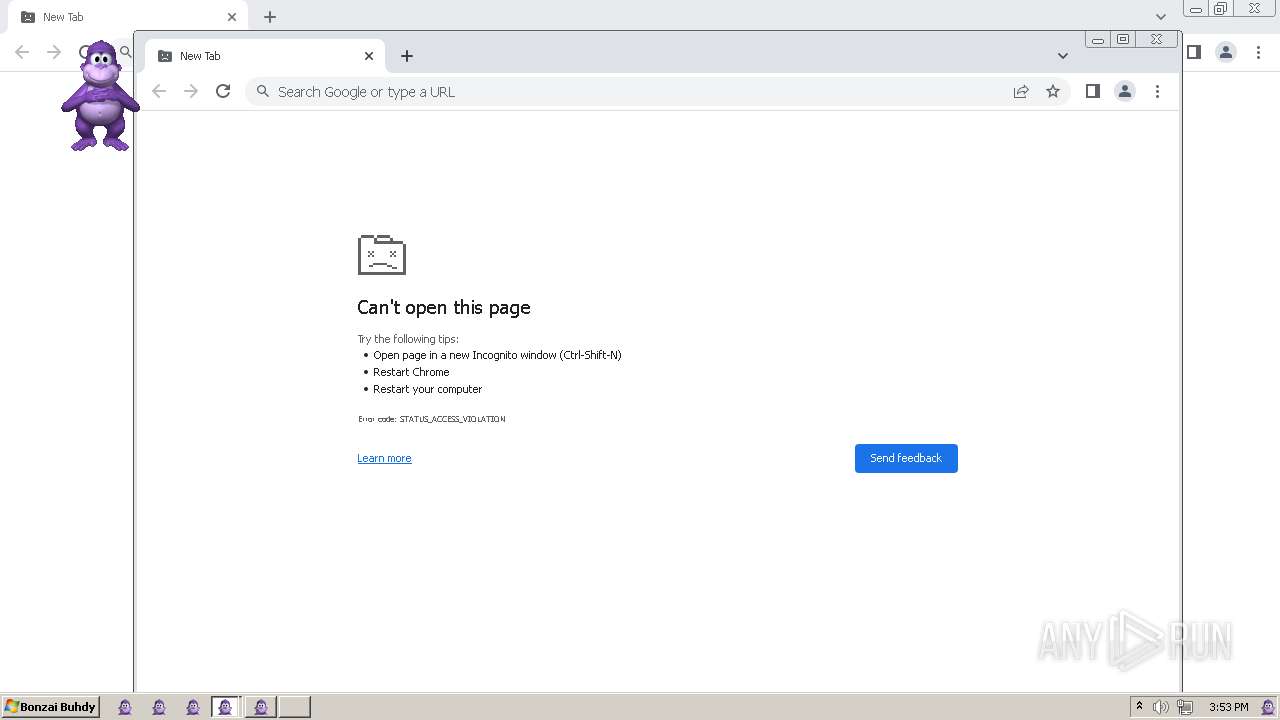Open the volume speaker tray icon

(x=1160, y=707)
